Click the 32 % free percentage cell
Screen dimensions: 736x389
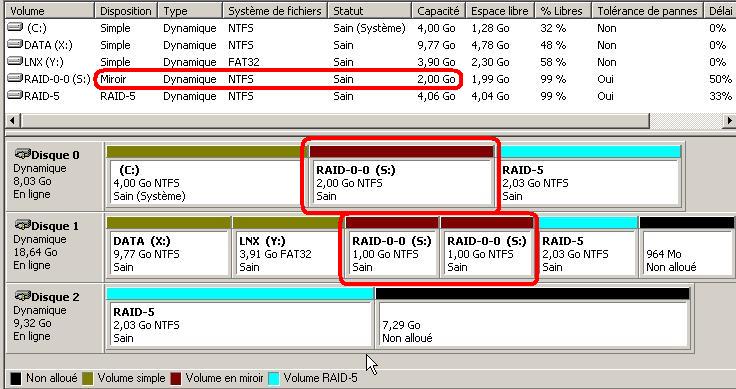click(553, 28)
